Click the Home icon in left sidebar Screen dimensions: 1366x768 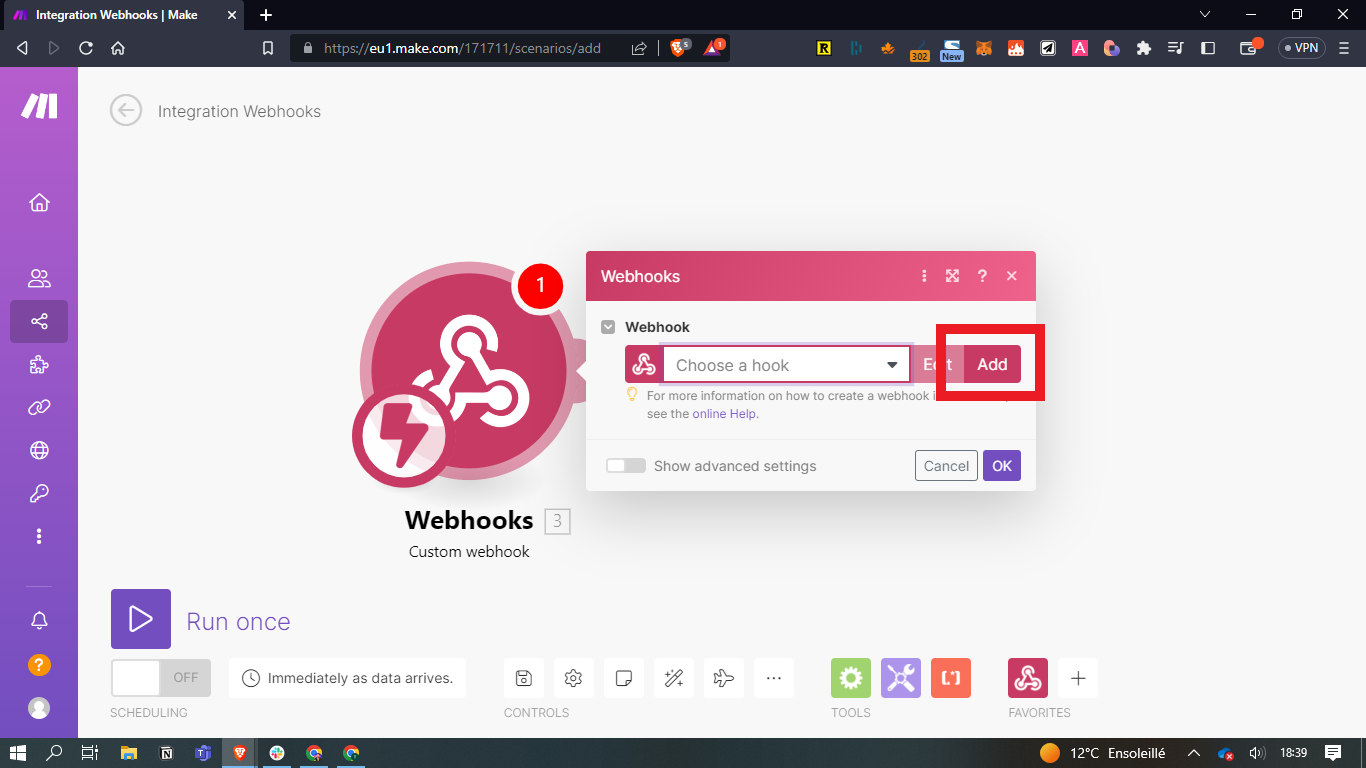pyautogui.click(x=39, y=203)
